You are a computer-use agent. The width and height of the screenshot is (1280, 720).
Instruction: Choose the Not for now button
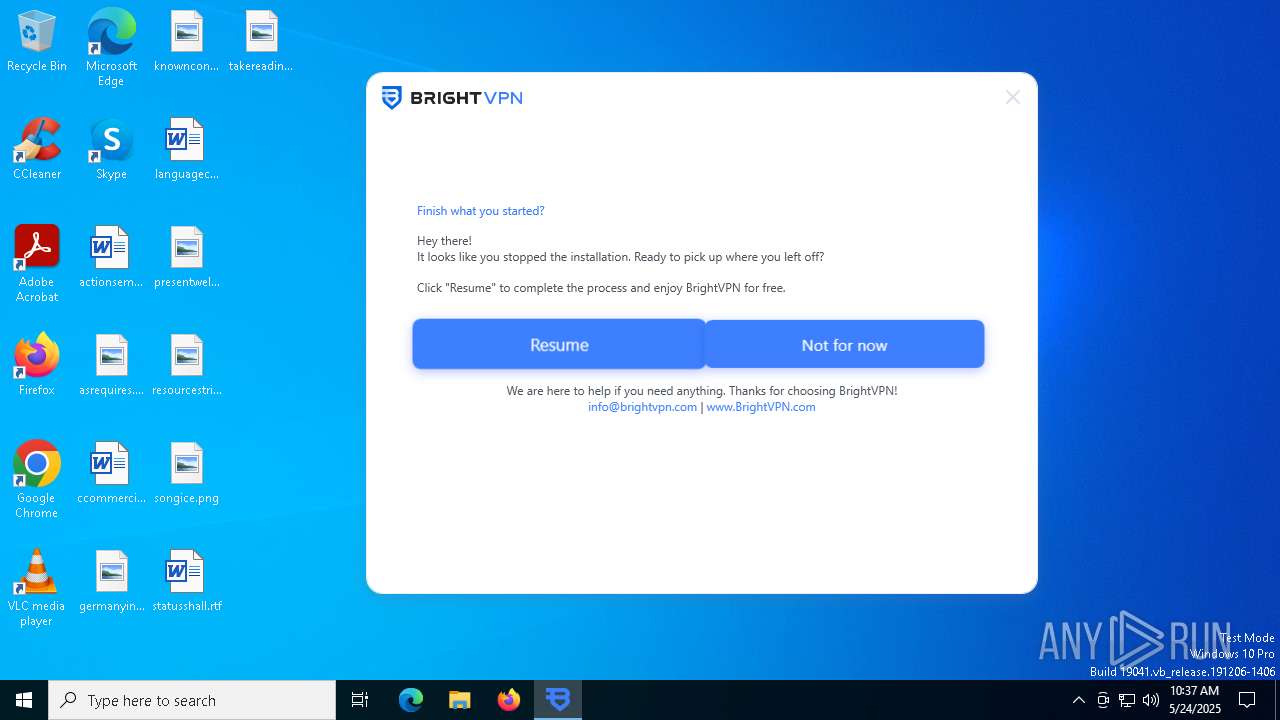(x=844, y=344)
